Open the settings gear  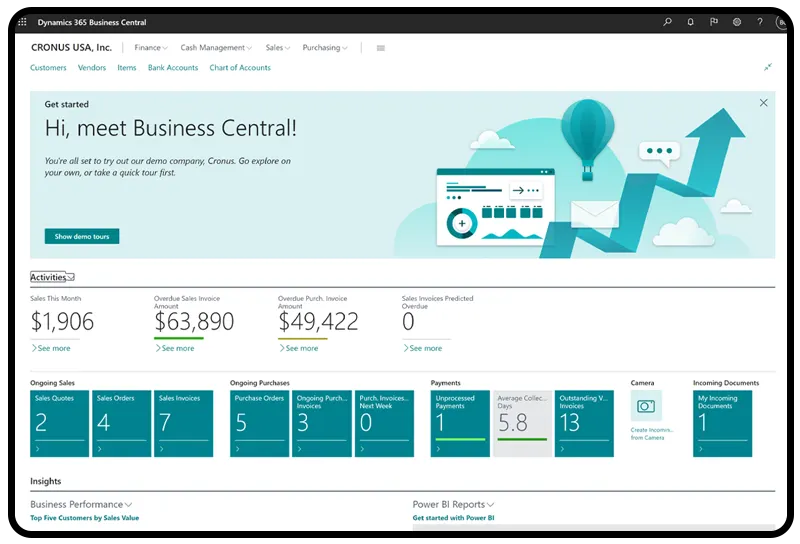(x=737, y=21)
